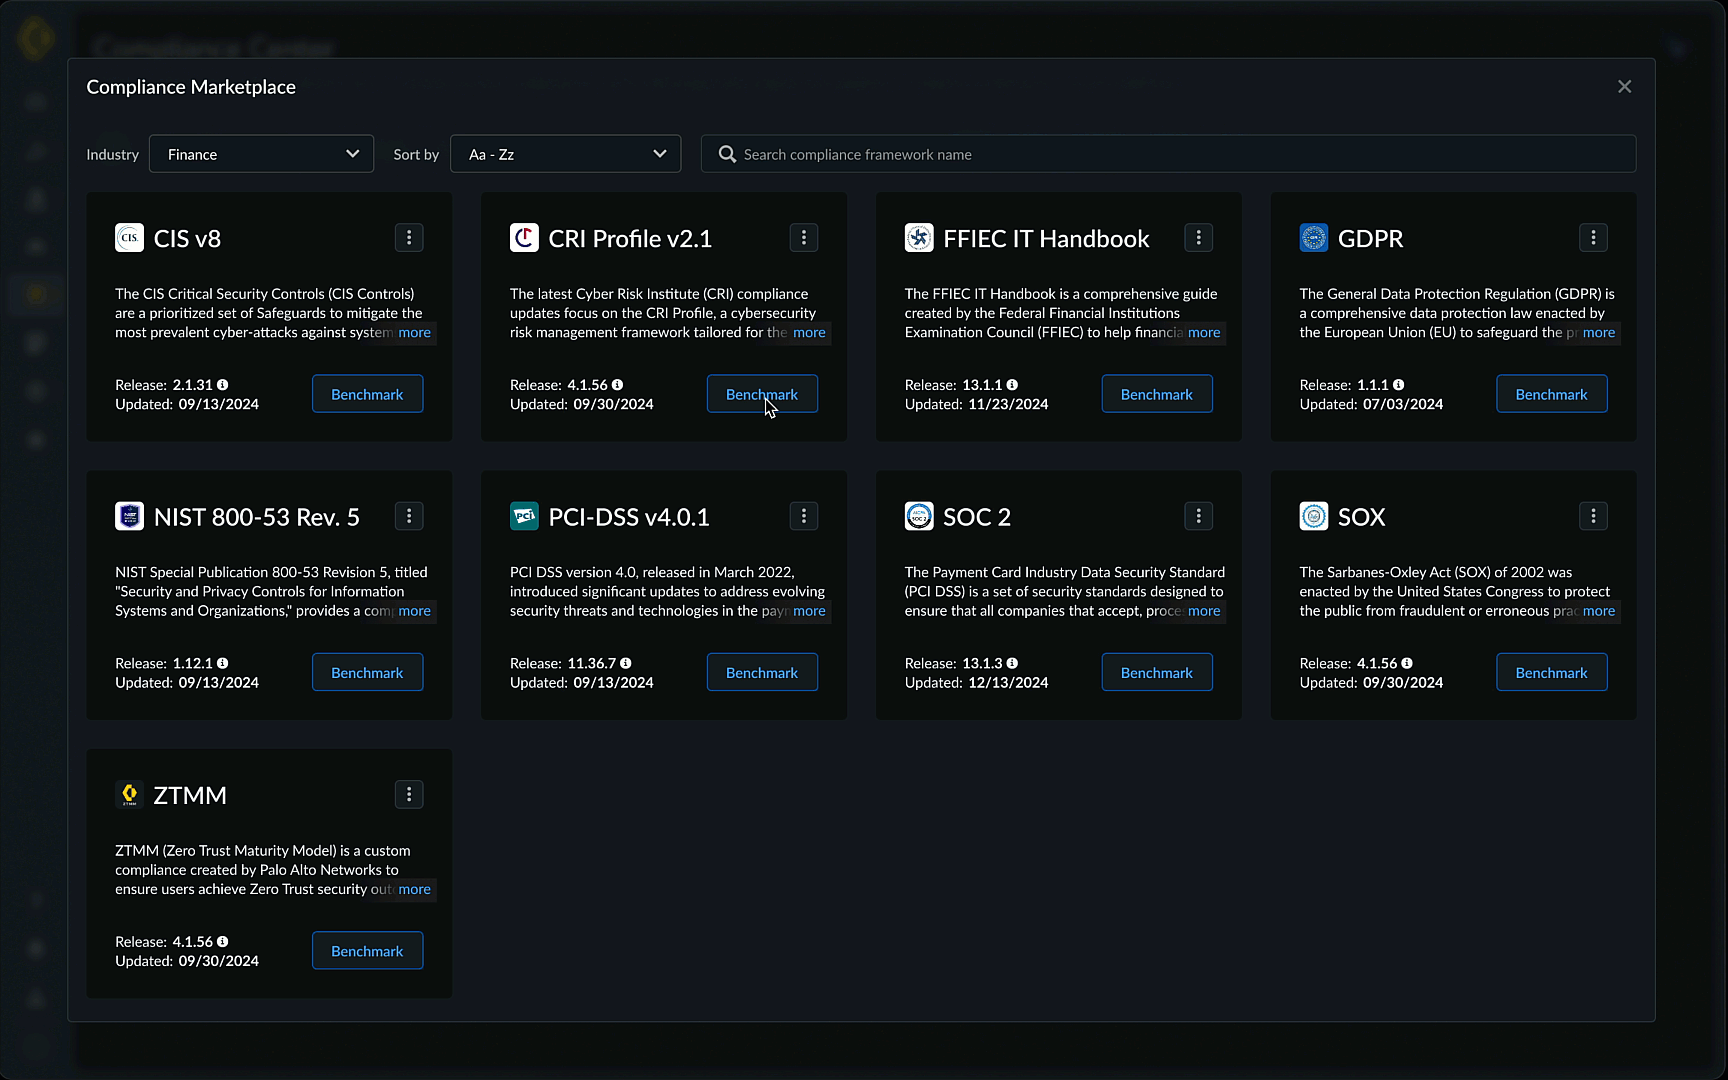Click the NIST 800-53 Rev. 5 logo icon
The image size is (1728, 1080).
click(x=129, y=516)
